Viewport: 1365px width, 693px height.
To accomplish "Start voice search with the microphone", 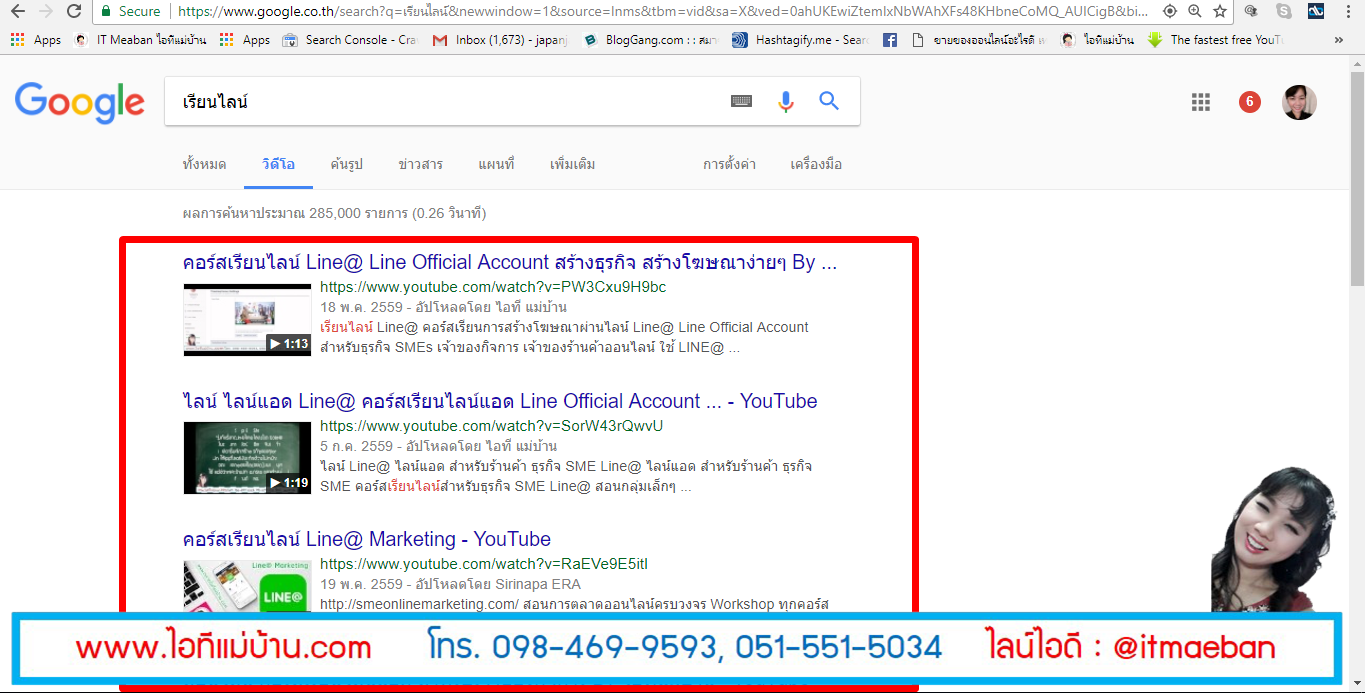I will (x=786, y=101).
